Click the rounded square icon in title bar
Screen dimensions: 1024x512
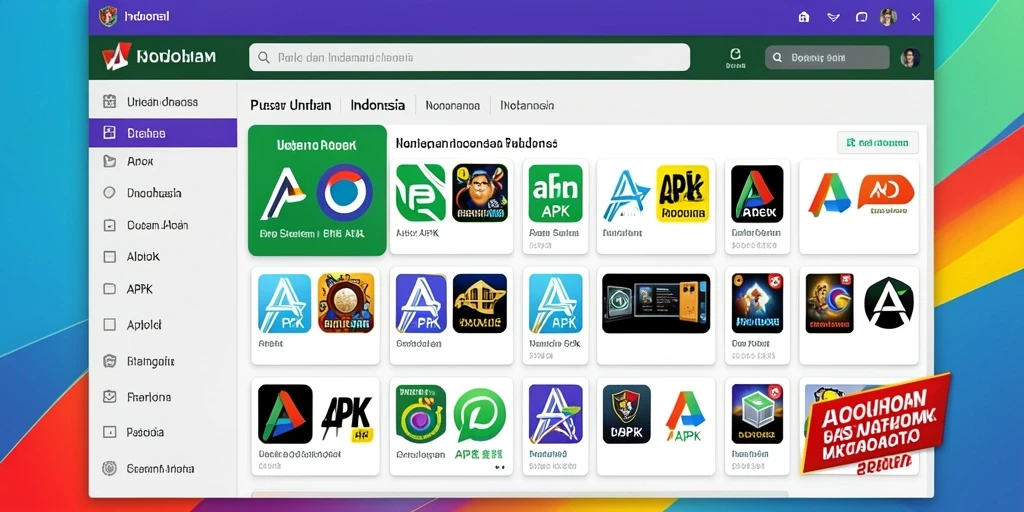click(861, 17)
